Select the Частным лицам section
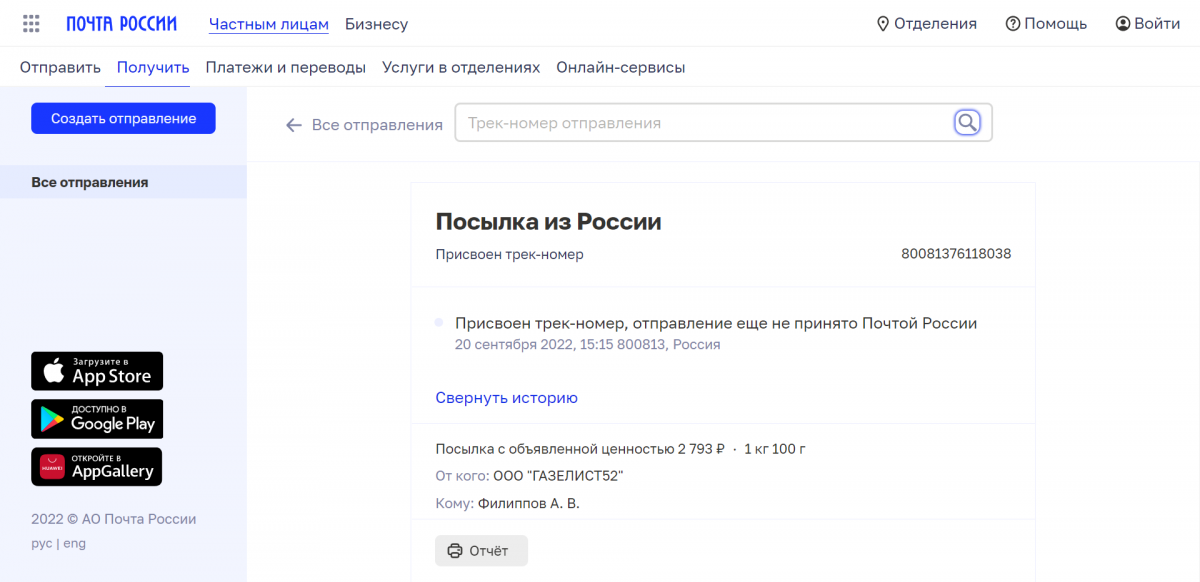The image size is (1200, 582). [268, 24]
